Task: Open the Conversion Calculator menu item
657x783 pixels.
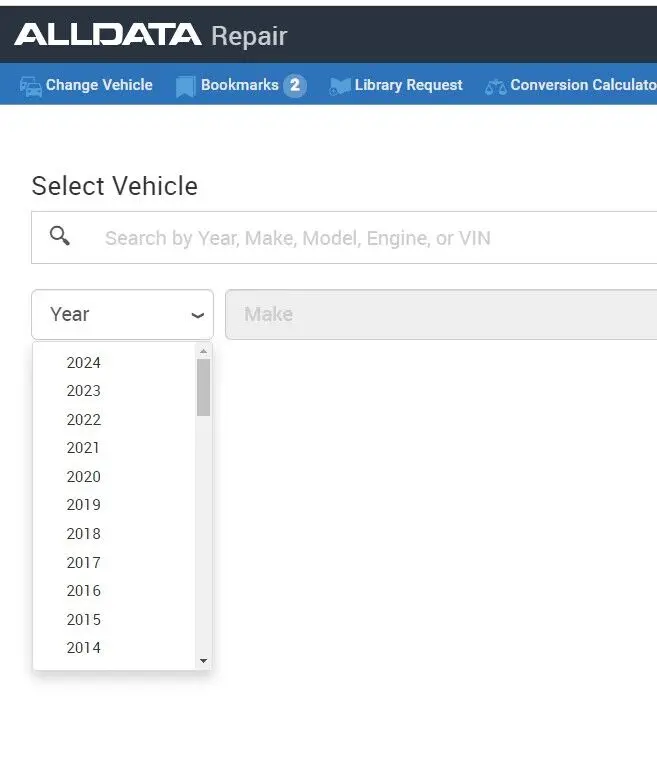Action: pyautogui.click(x=571, y=85)
